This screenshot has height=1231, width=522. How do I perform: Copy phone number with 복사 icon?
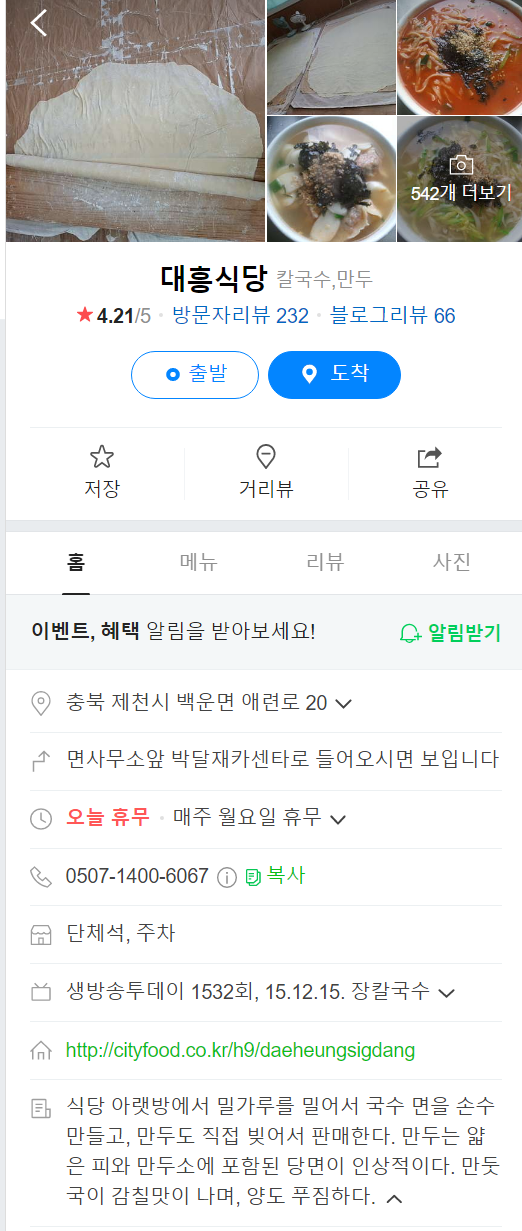pyautogui.click(x=253, y=877)
